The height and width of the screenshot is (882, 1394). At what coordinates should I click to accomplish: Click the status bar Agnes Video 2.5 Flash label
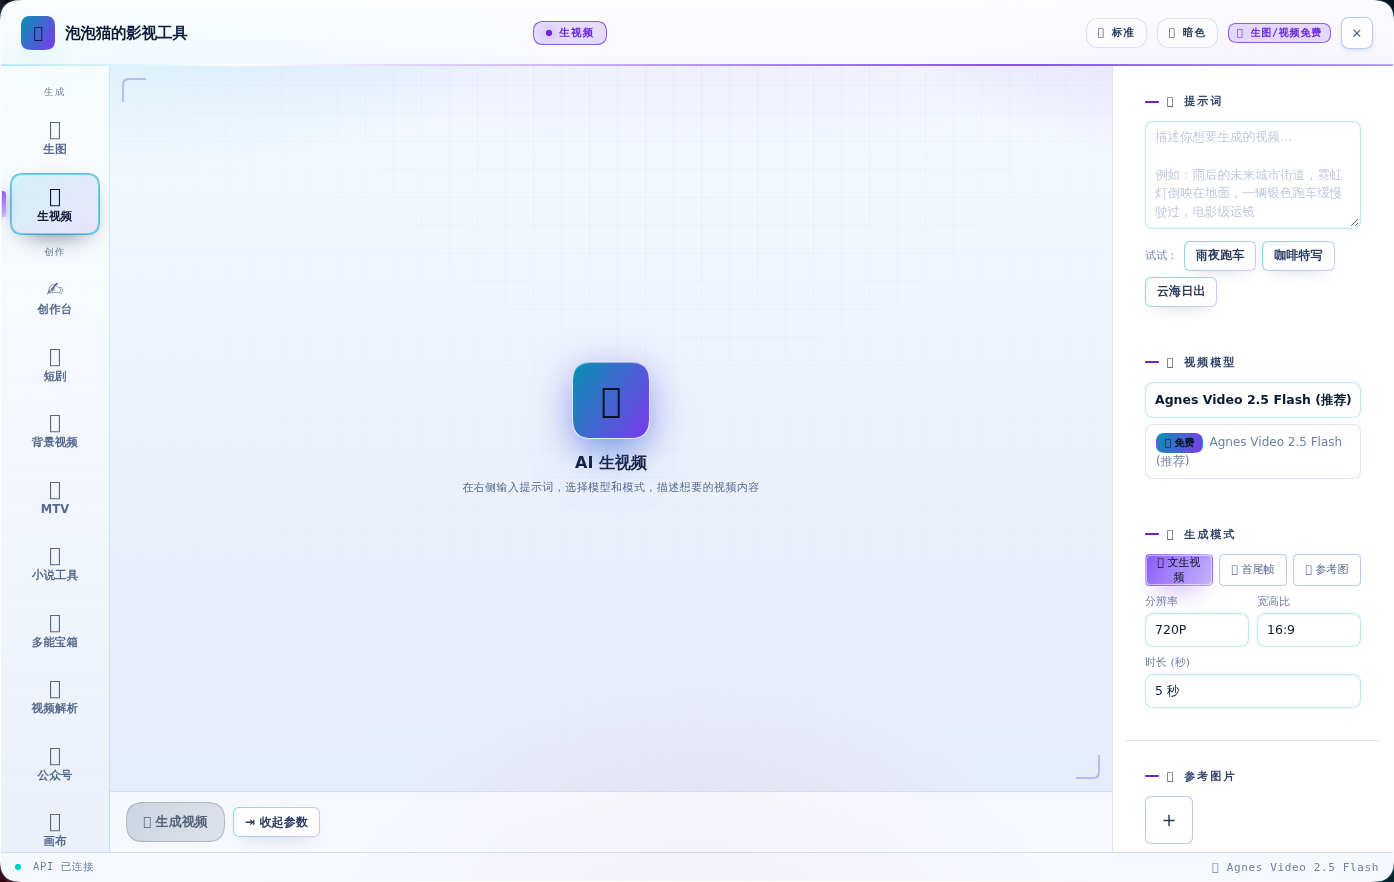click(1295, 867)
